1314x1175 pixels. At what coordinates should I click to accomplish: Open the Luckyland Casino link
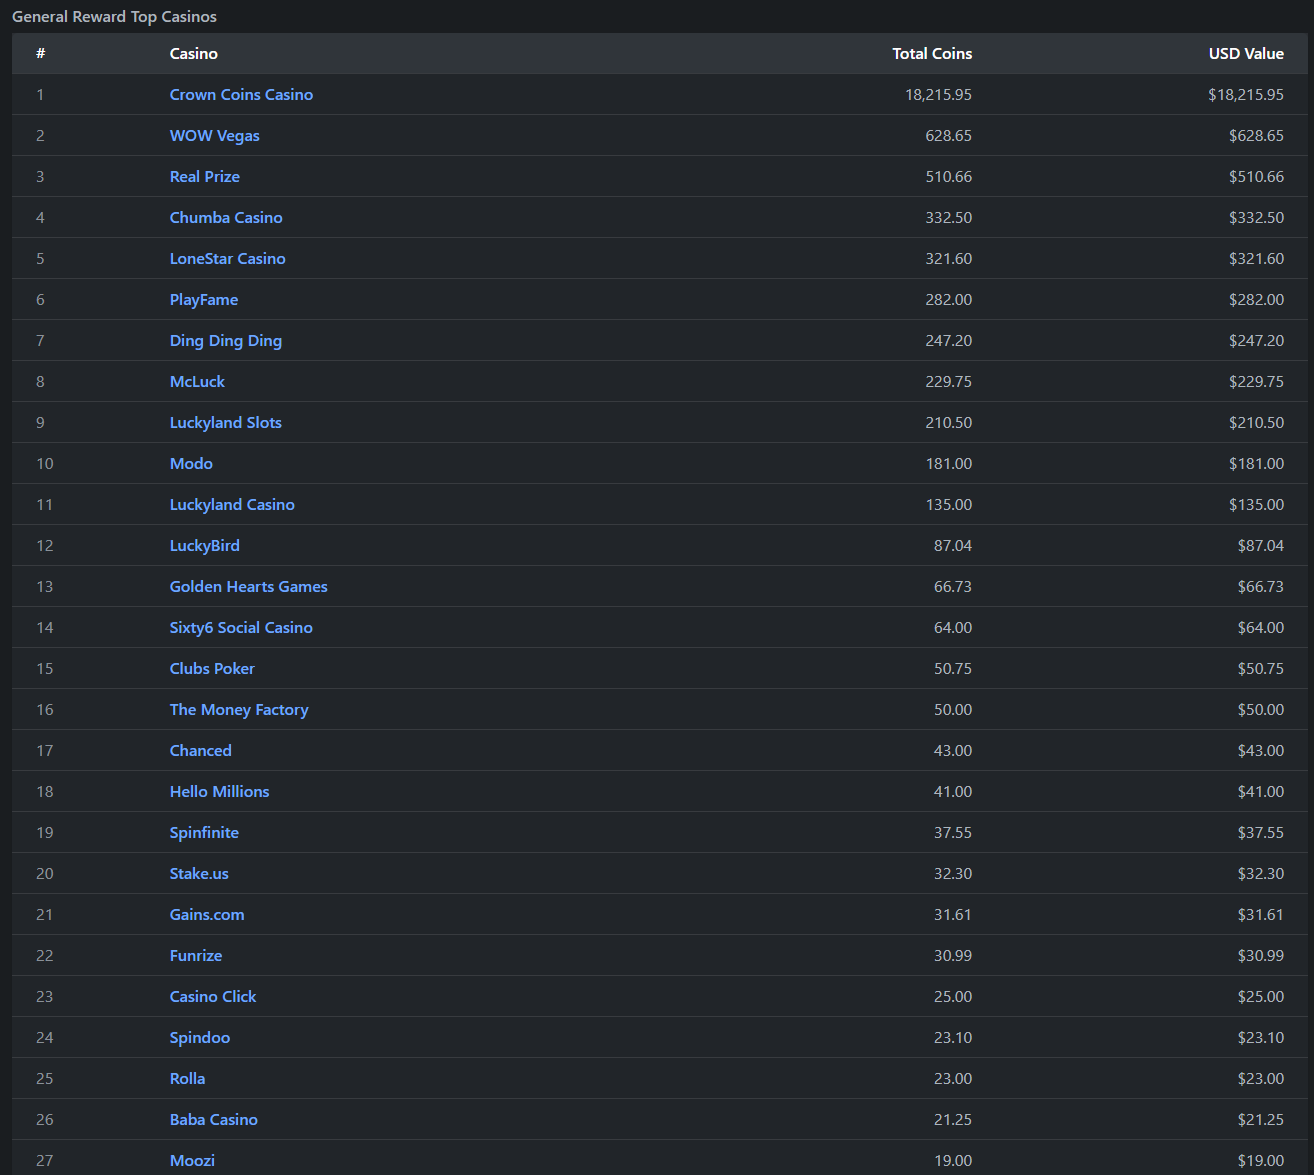(x=232, y=504)
